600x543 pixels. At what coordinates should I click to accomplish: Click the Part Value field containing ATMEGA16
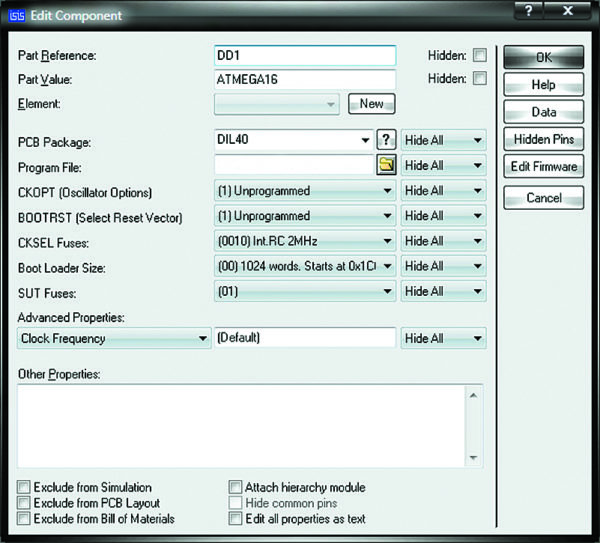click(305, 80)
